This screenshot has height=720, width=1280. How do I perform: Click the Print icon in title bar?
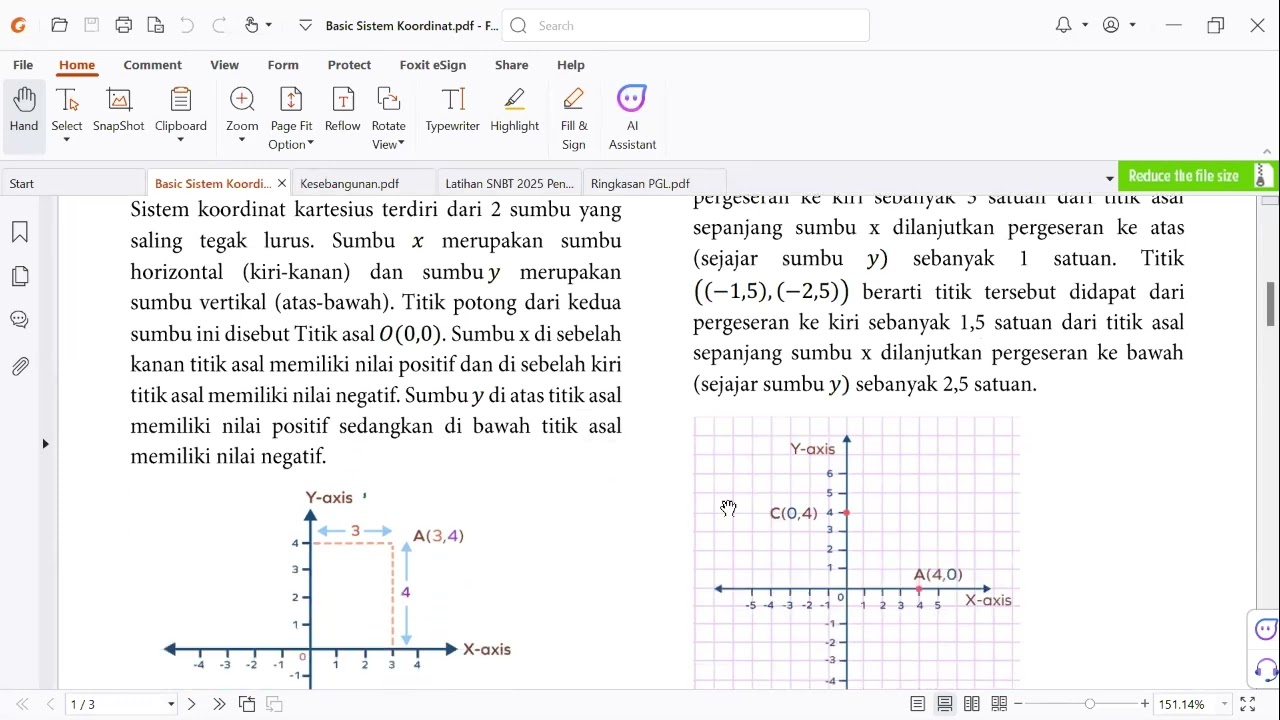(123, 25)
